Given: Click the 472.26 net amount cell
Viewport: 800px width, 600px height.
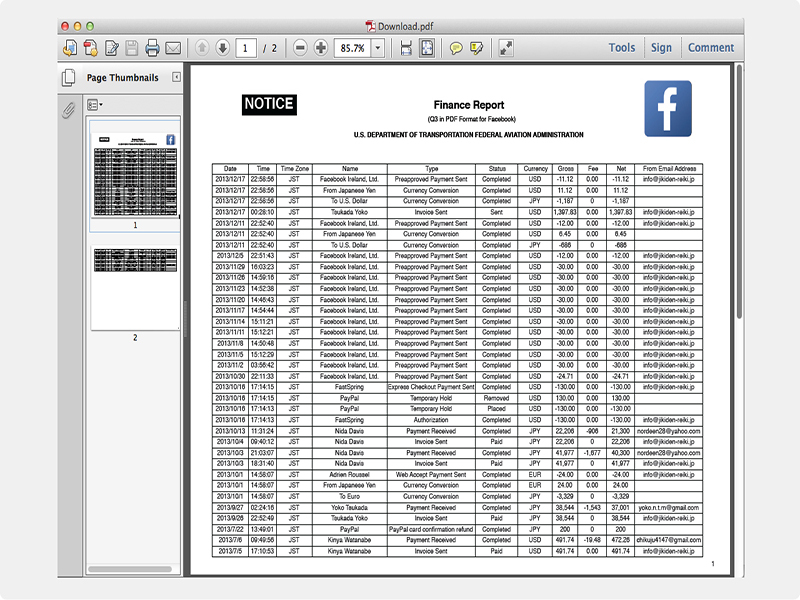Looking at the screenshot, I should pyautogui.click(x=620, y=540).
